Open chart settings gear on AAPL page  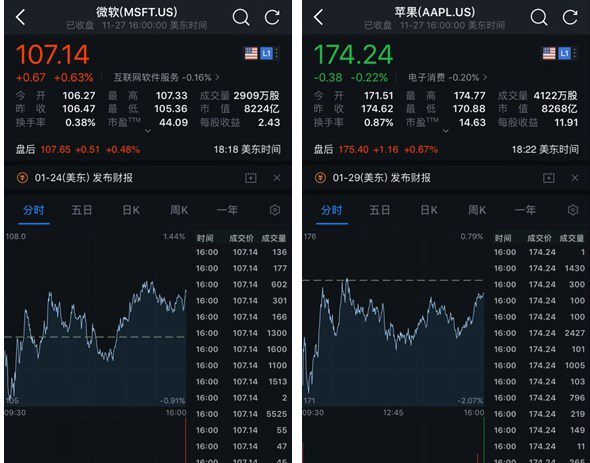[x=573, y=210]
